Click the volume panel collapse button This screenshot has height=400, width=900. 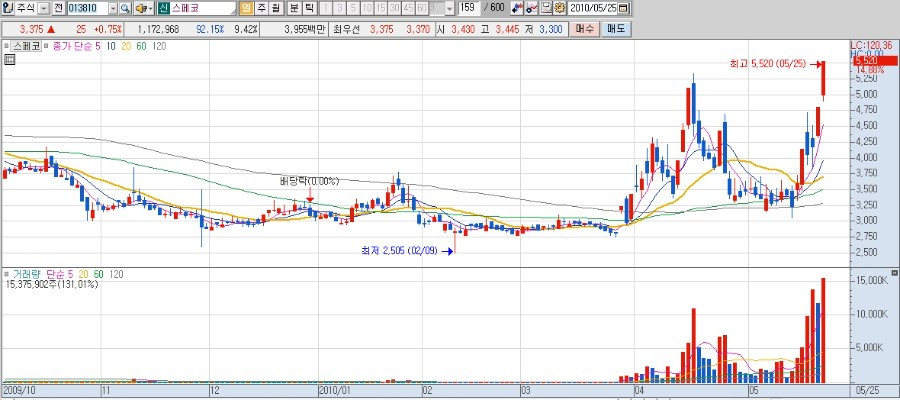click(894, 272)
